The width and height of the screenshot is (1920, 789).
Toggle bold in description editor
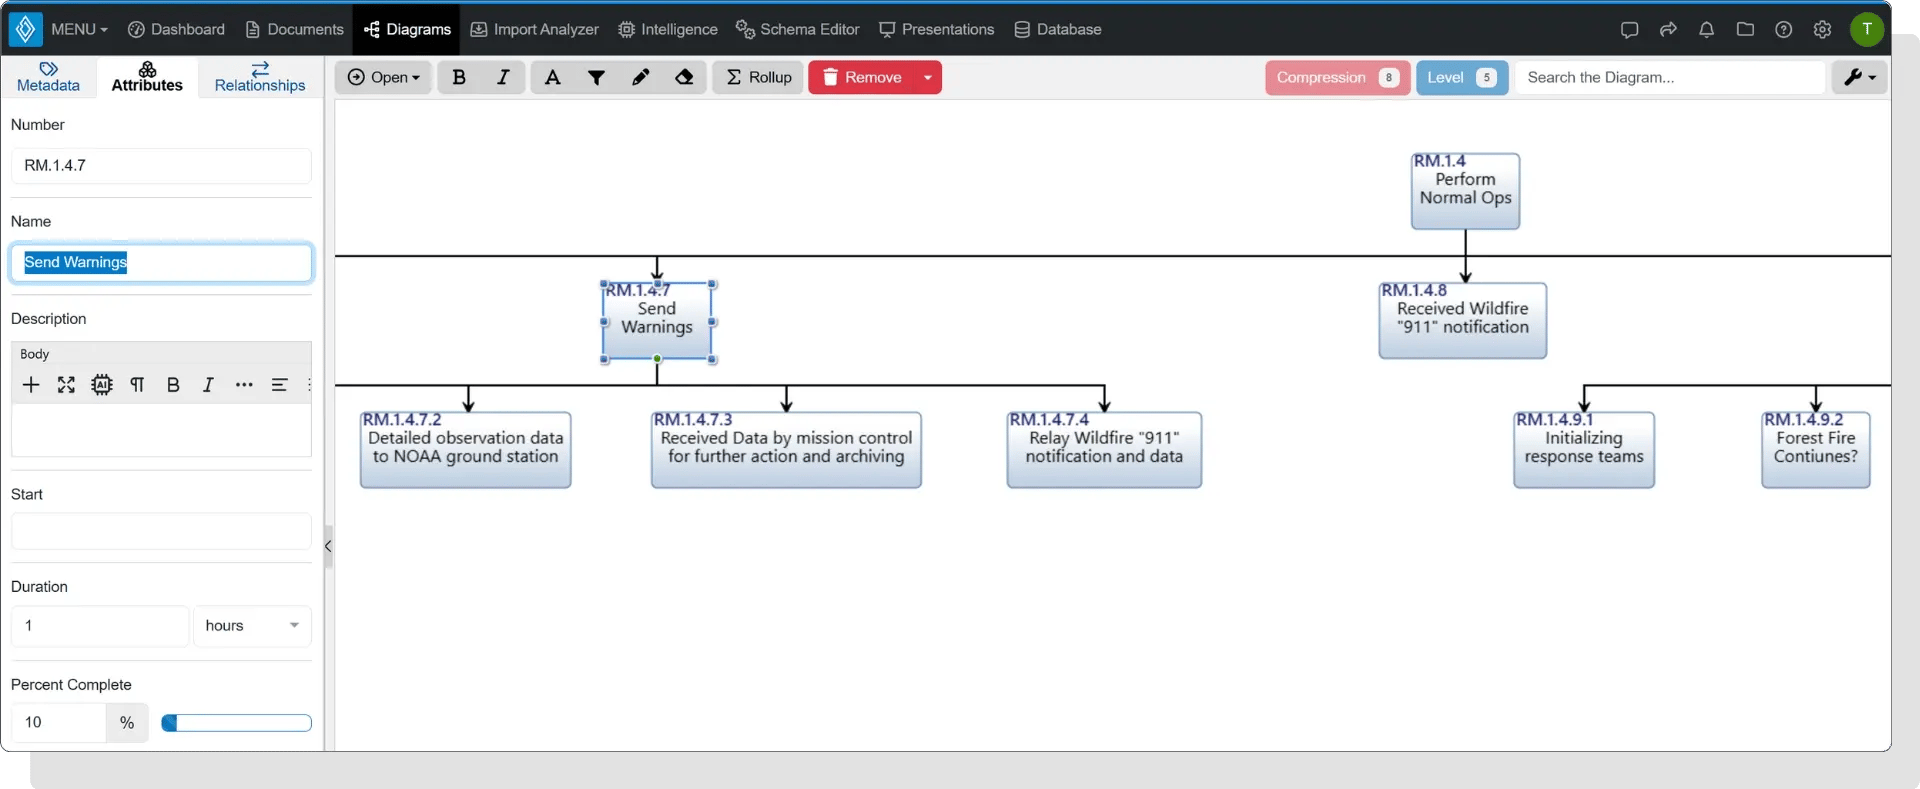173,385
